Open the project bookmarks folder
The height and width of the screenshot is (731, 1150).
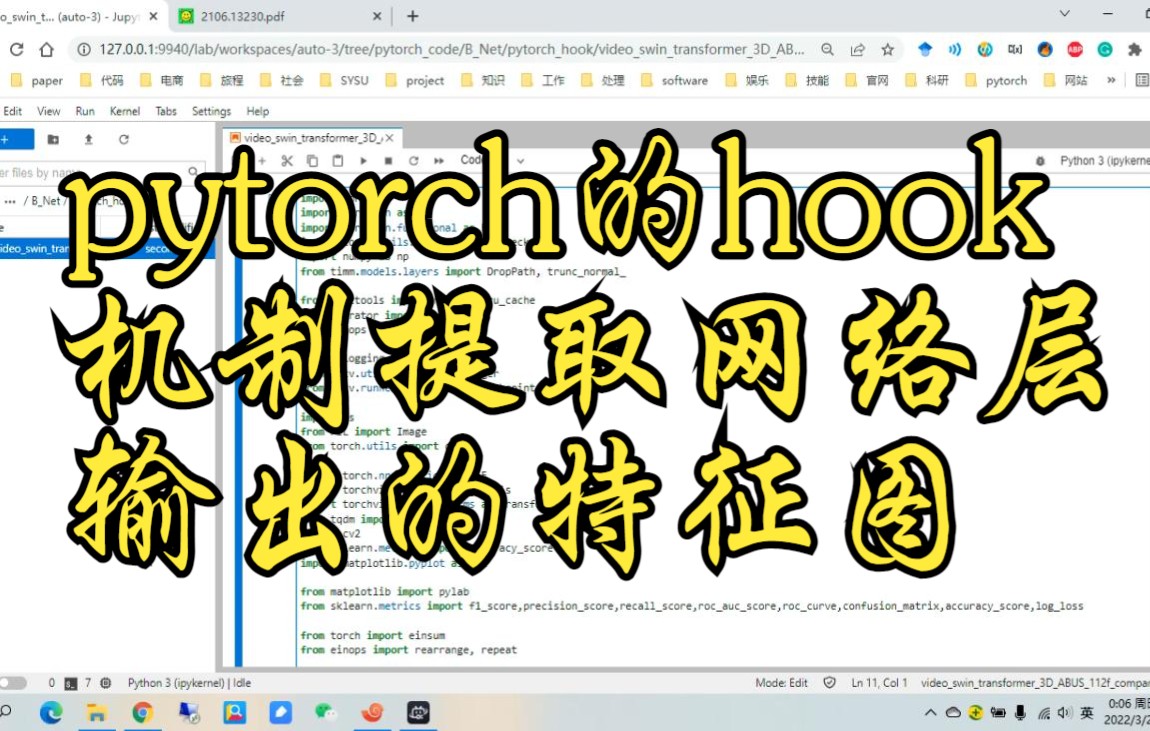pyautogui.click(x=414, y=80)
